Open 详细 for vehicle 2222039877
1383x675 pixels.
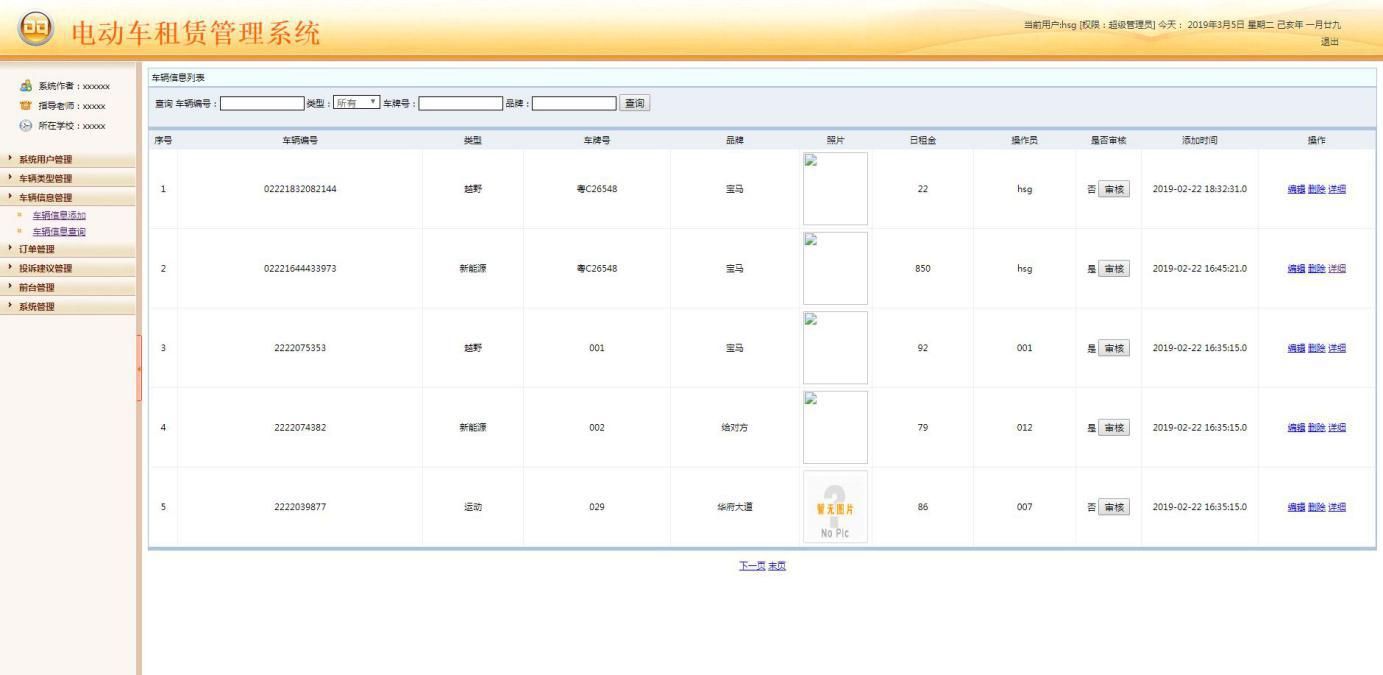1337,507
